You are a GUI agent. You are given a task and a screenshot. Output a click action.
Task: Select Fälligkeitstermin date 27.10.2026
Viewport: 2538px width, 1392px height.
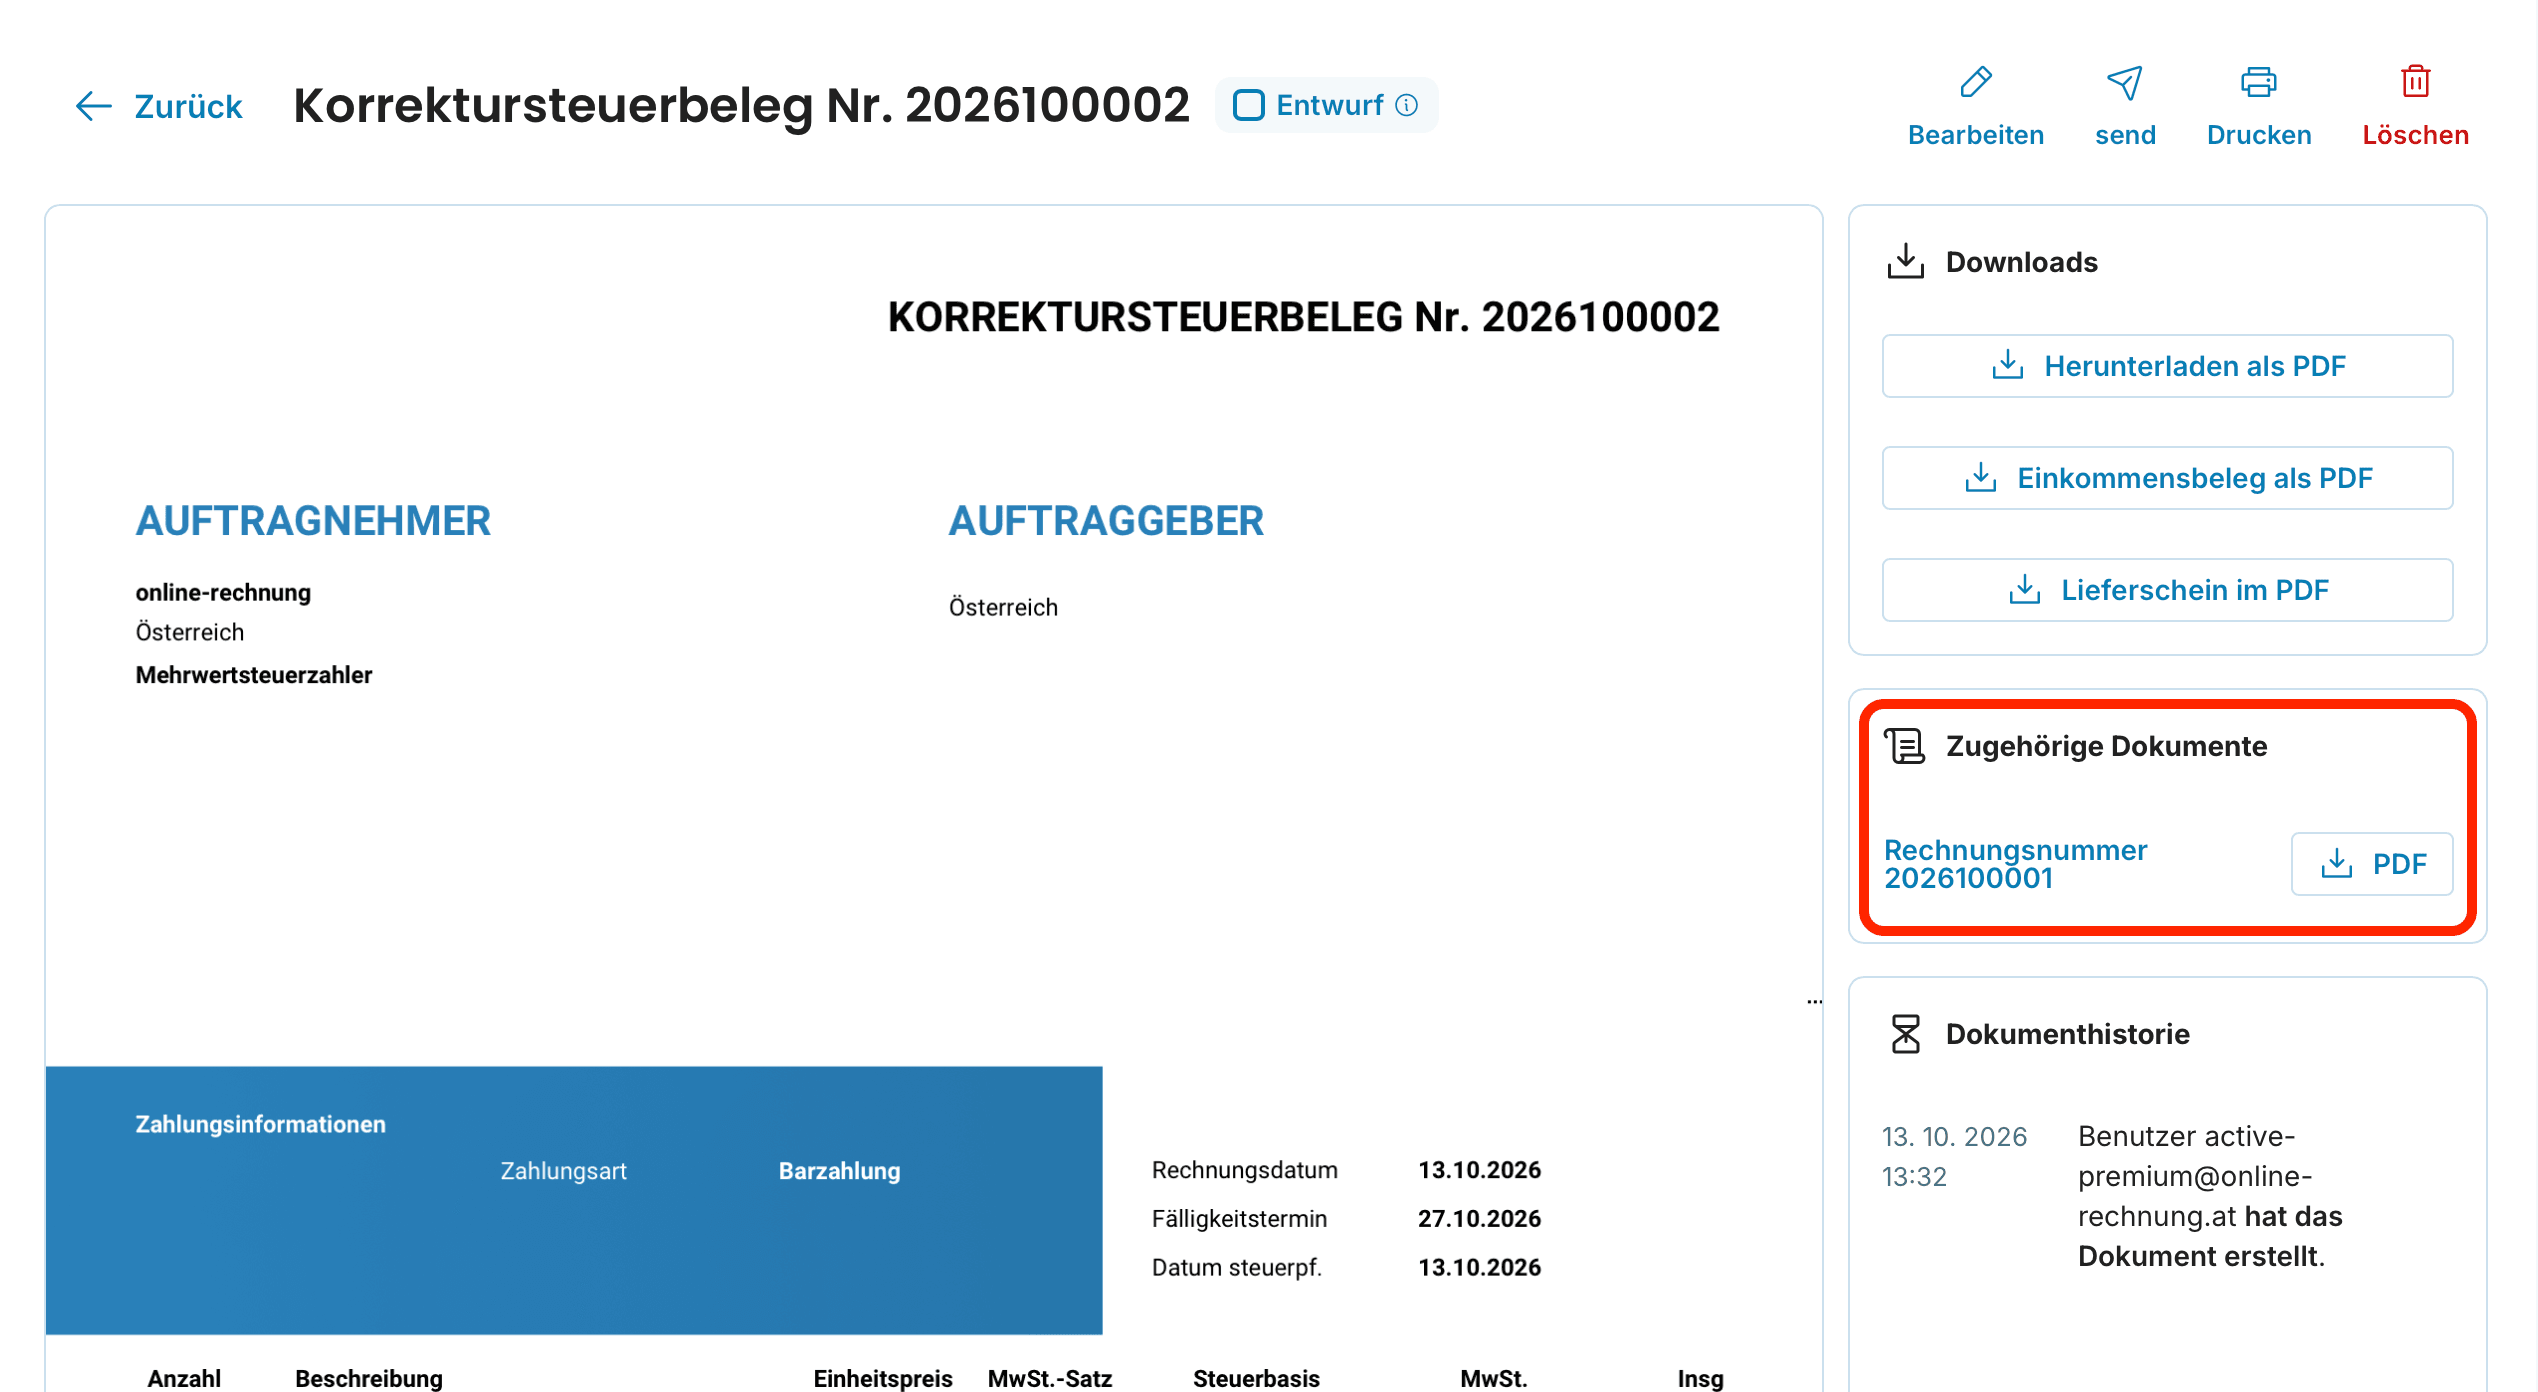[x=1479, y=1218]
